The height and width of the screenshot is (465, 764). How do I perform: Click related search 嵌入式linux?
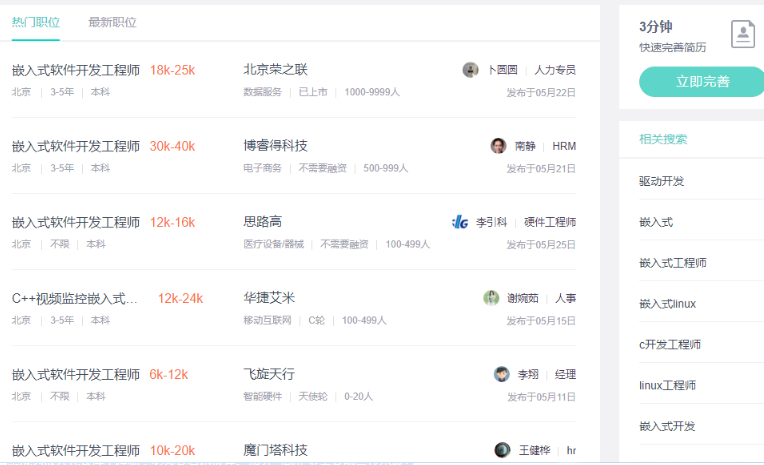(667, 304)
